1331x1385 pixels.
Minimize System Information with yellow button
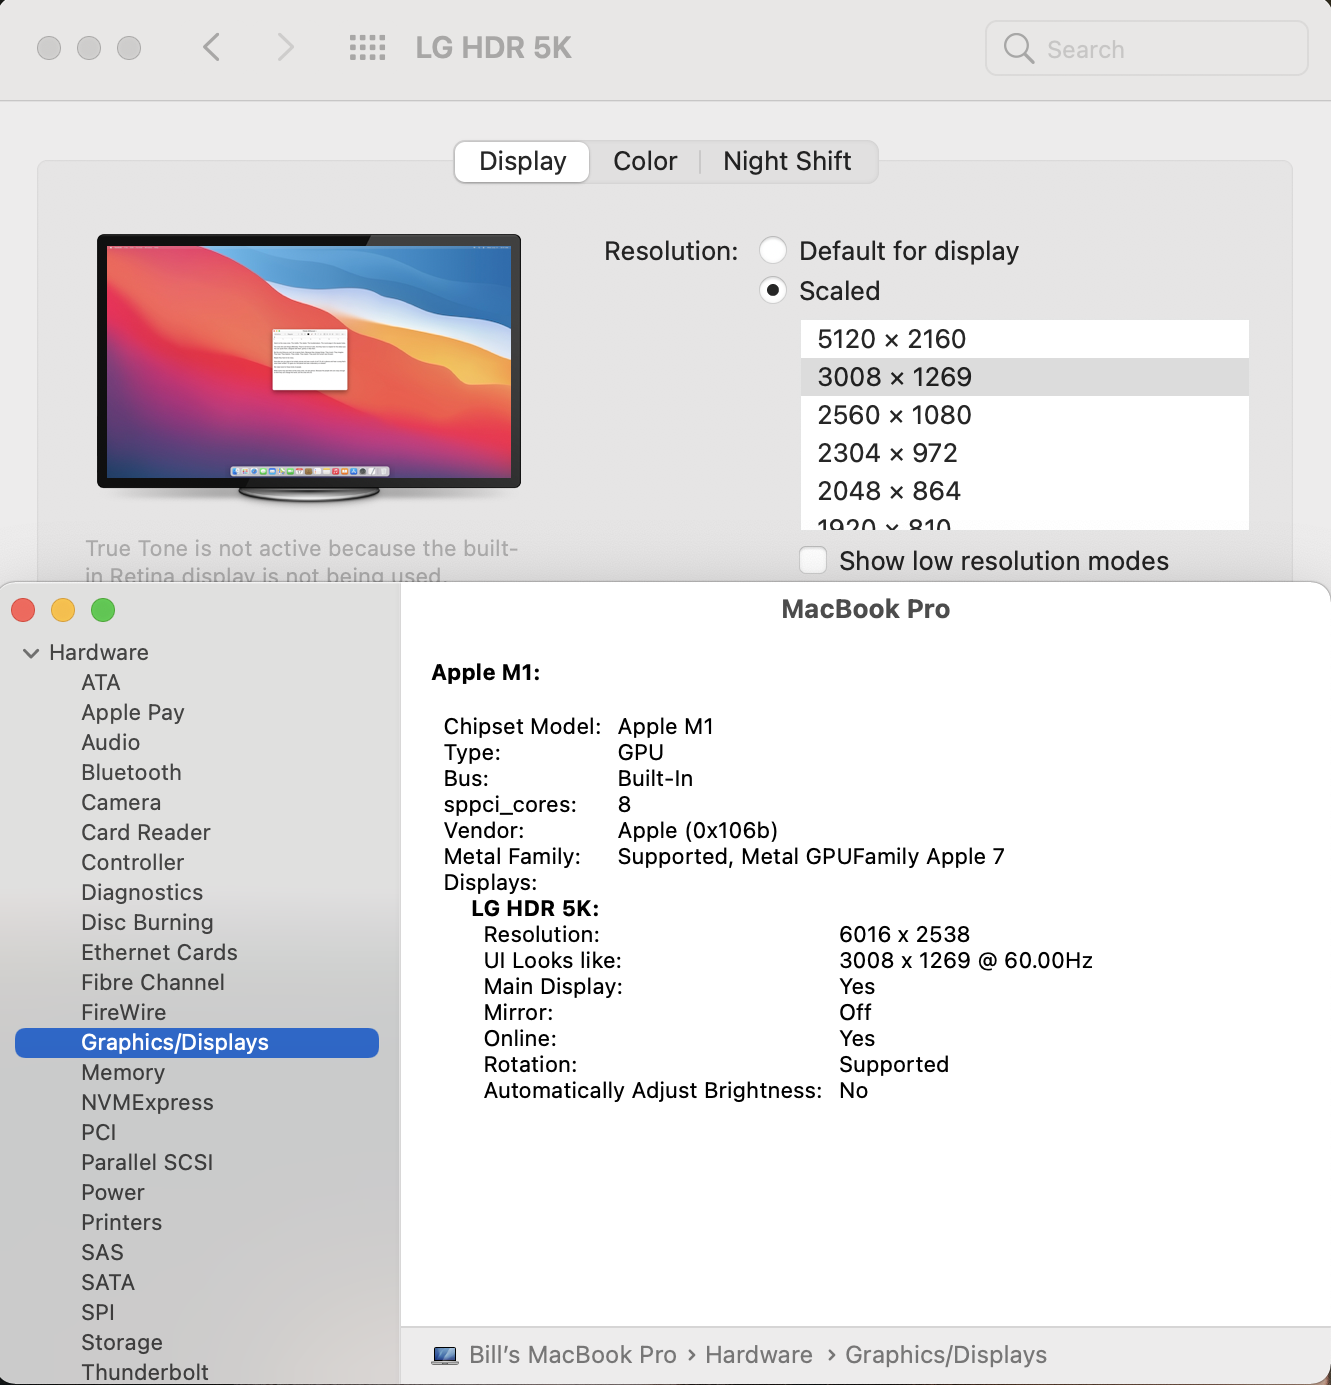[x=63, y=610]
